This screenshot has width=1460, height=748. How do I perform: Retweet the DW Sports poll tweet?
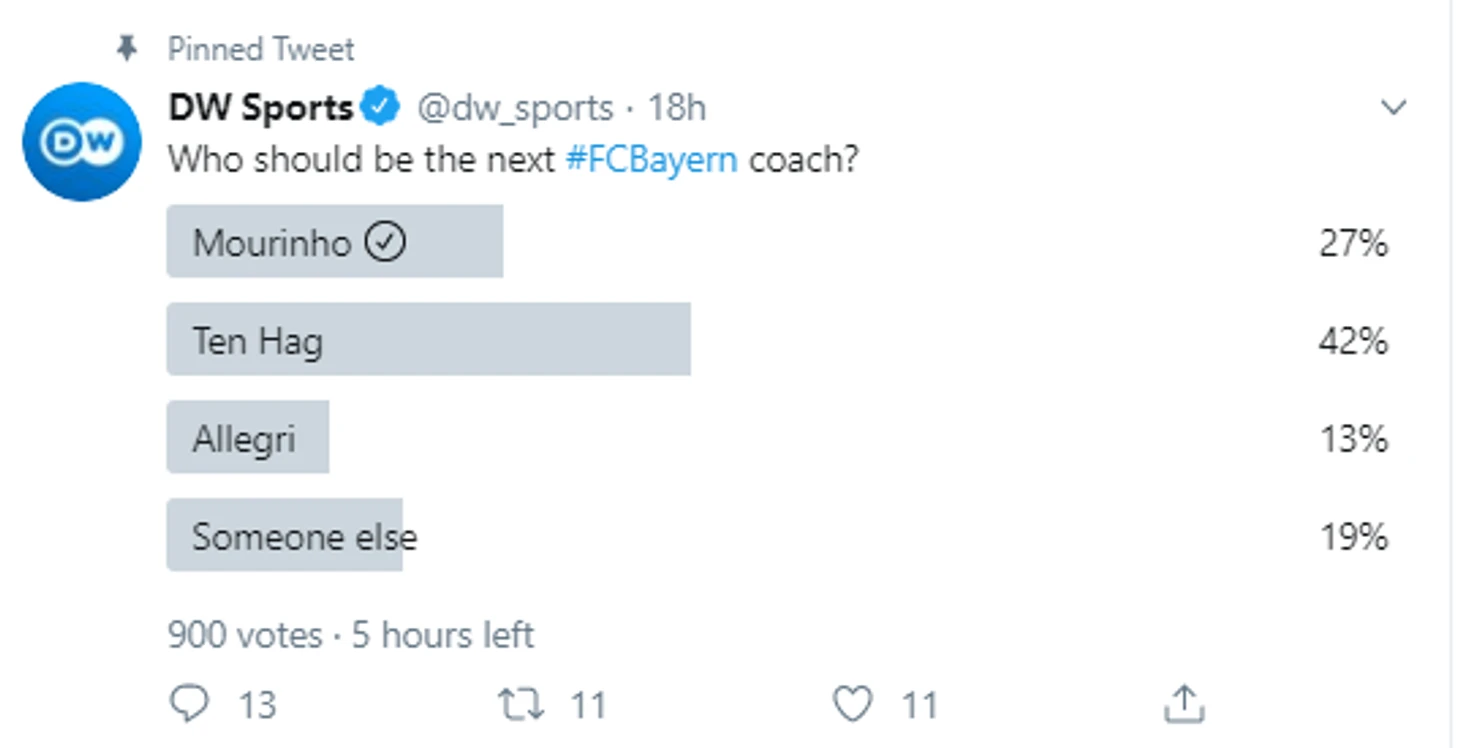pos(521,704)
